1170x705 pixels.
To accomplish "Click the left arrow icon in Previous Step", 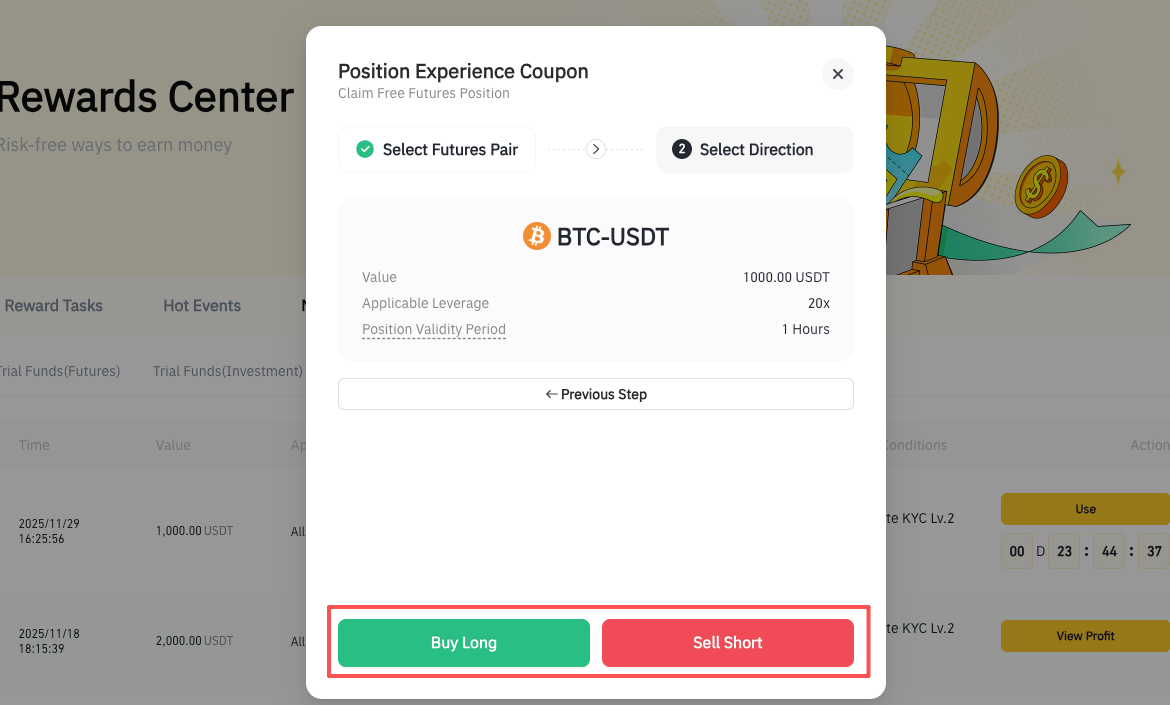I will 551,394.
